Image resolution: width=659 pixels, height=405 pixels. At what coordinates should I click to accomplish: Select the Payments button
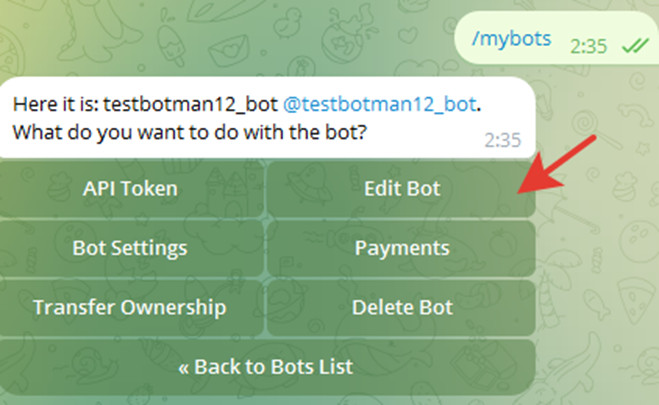click(x=402, y=247)
